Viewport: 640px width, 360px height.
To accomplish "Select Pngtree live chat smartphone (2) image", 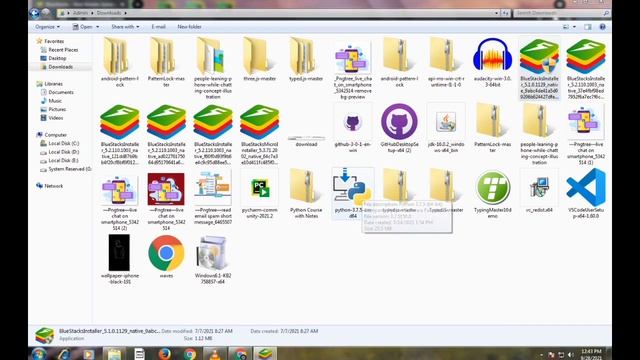I will pos(119,201).
